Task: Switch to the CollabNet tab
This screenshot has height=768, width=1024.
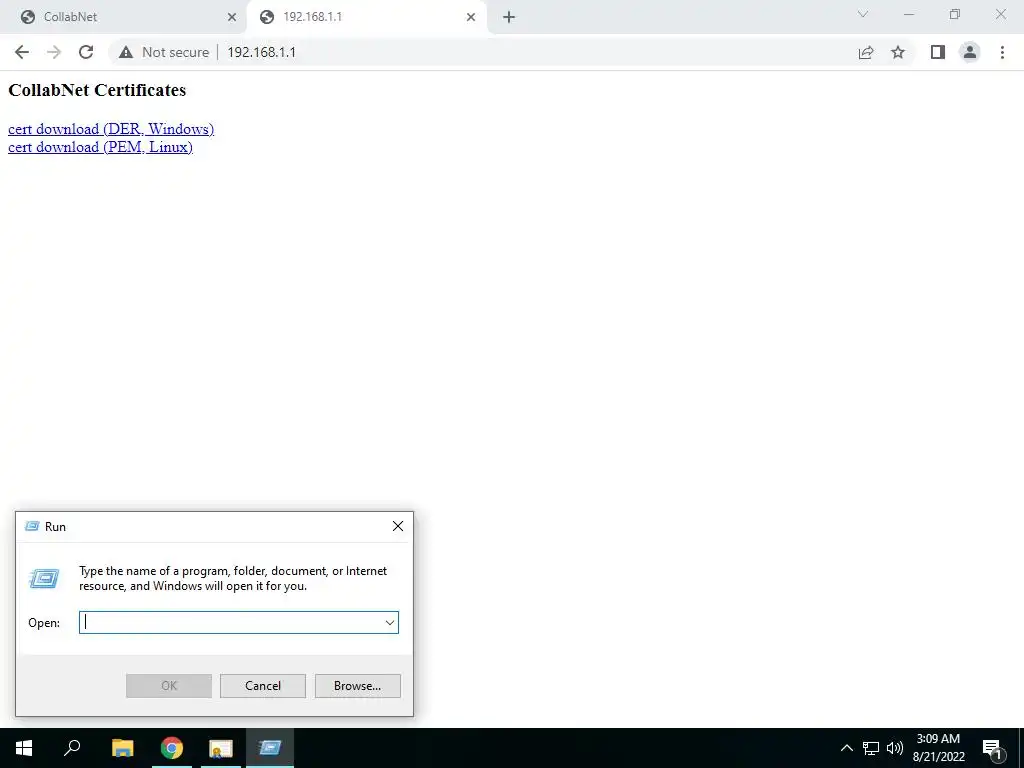Action: (x=124, y=17)
